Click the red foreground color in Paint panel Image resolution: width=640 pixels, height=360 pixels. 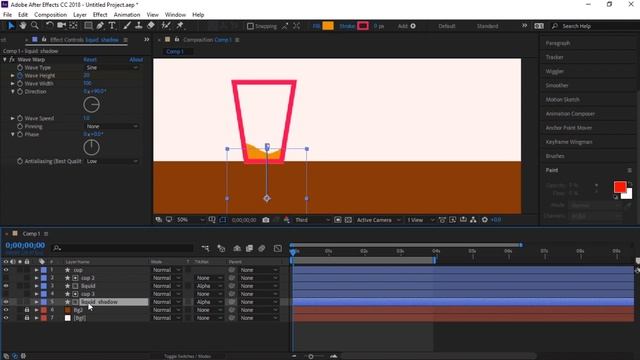pyautogui.click(x=620, y=187)
